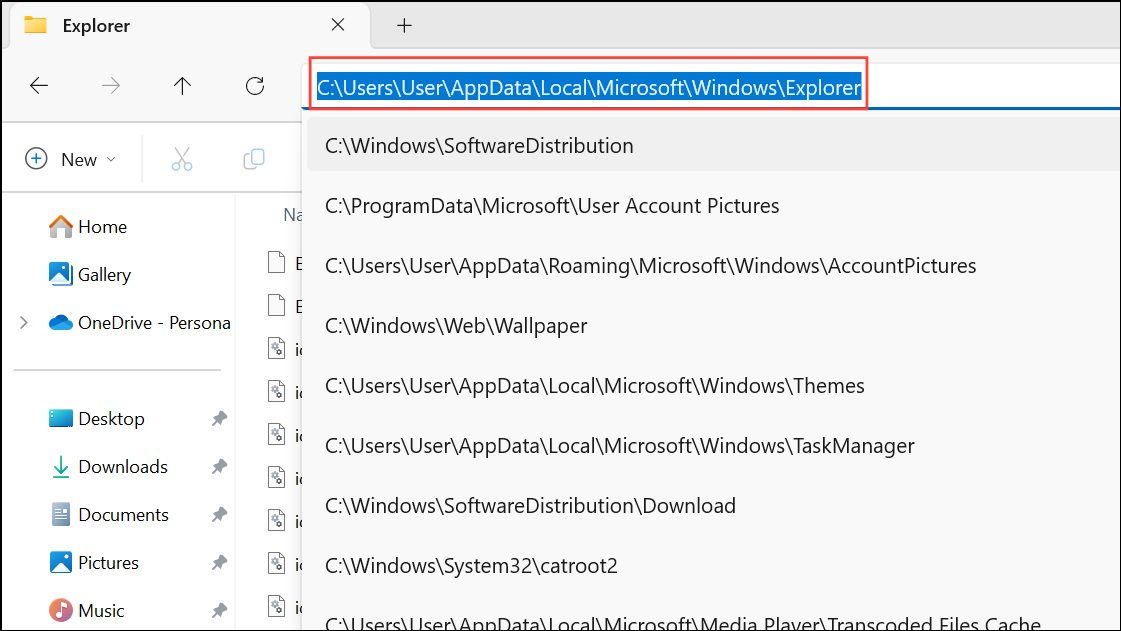
Task: Refresh the current folder view
Action: 254,85
